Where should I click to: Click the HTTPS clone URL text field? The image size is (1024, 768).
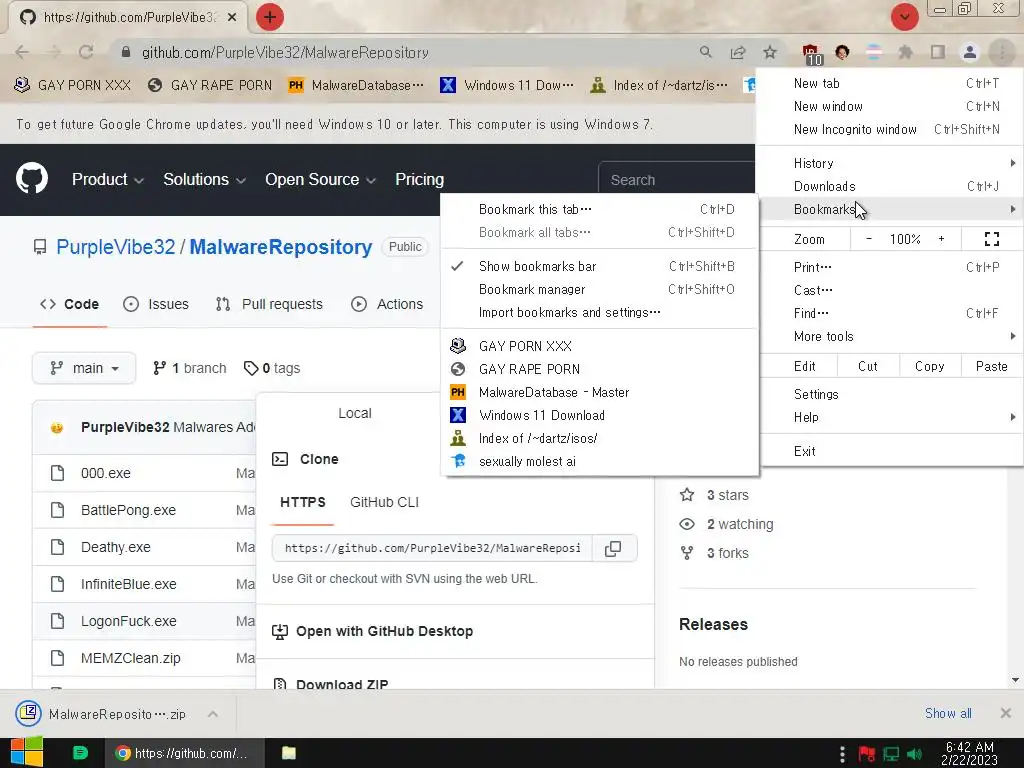tap(432, 549)
